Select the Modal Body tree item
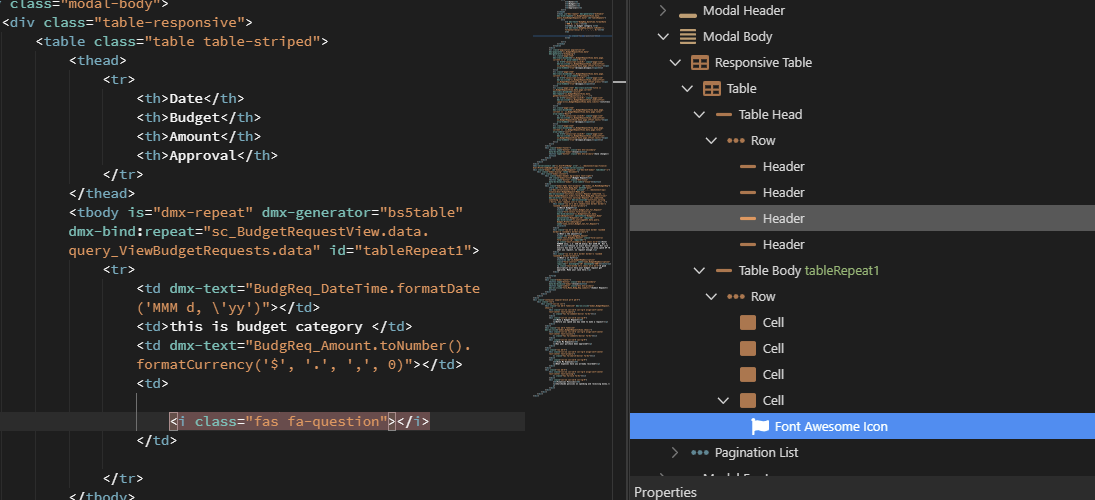 (737, 37)
